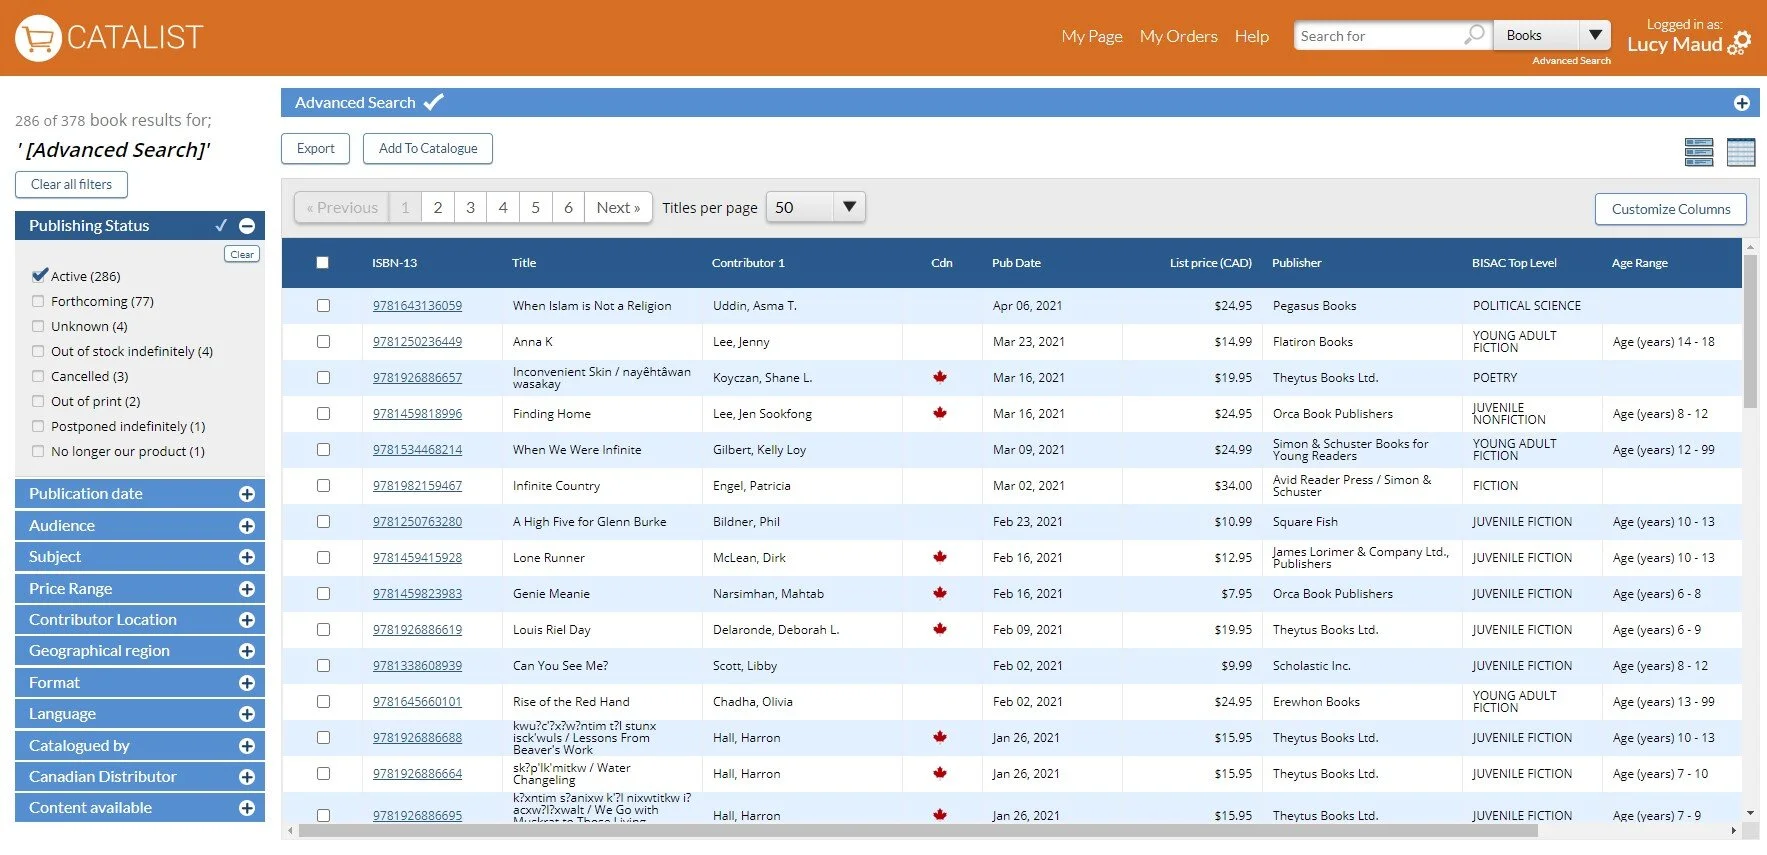The height and width of the screenshot is (855, 1767).
Task: Open My Orders in top navigation
Action: click(1179, 36)
